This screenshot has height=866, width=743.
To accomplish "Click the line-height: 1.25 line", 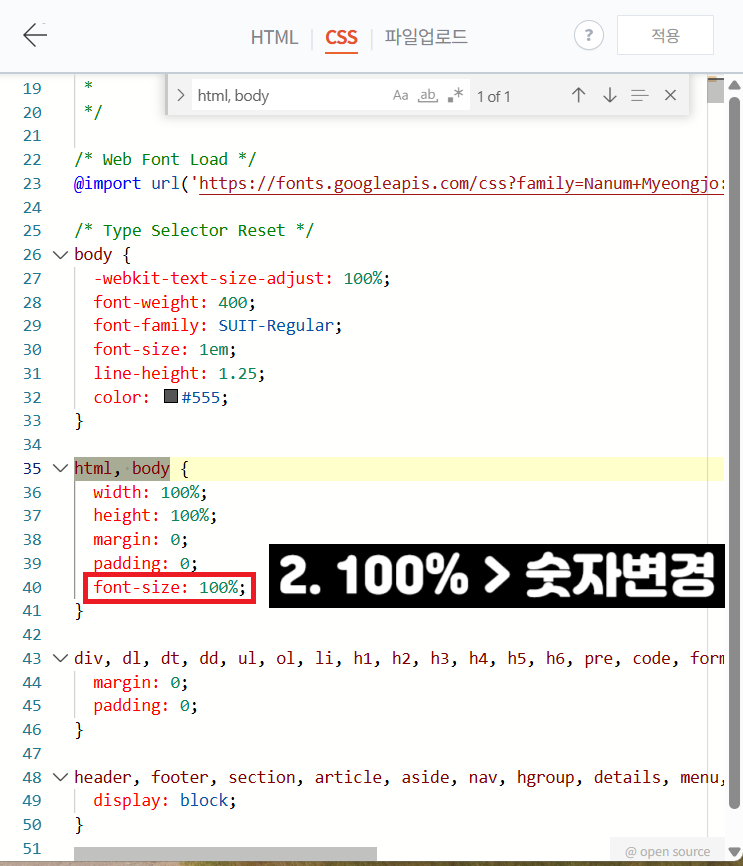I will [179, 374].
